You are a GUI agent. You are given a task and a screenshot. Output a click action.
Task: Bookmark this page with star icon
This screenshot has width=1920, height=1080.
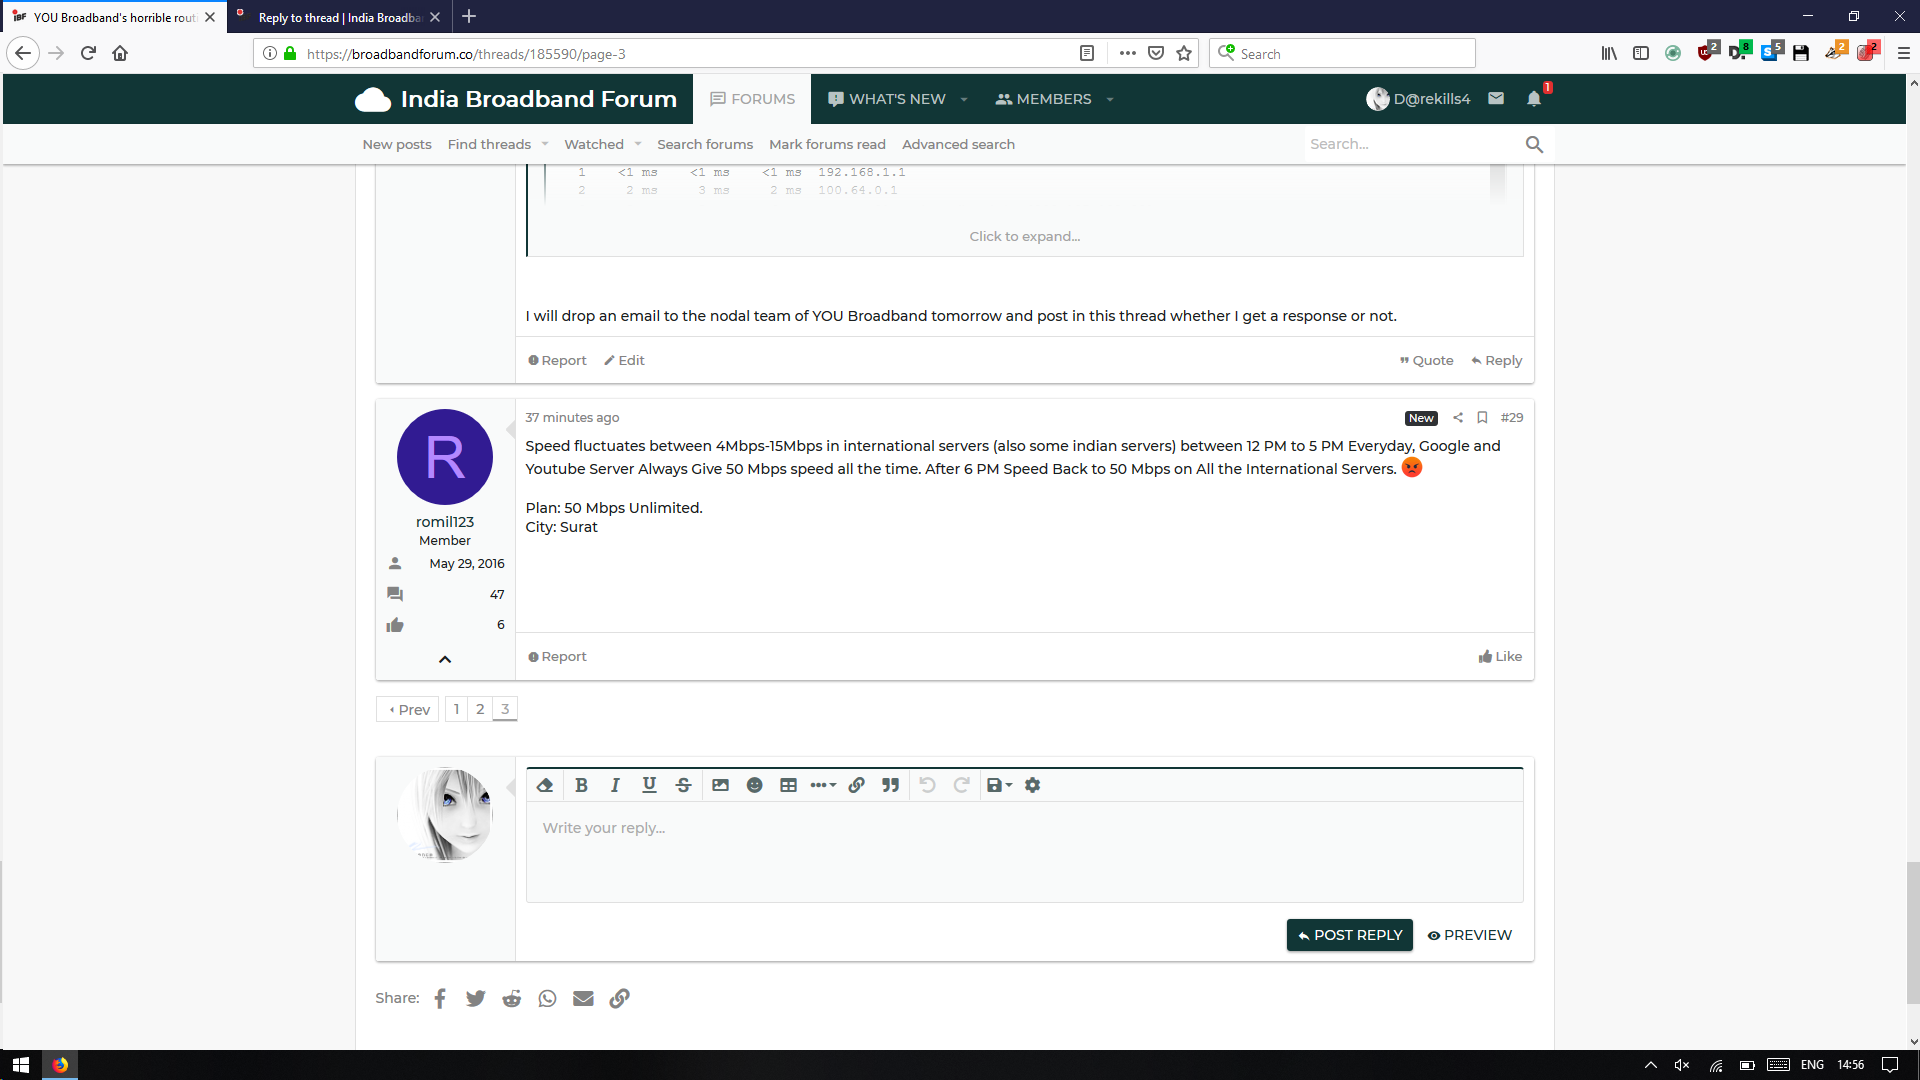tap(1184, 54)
